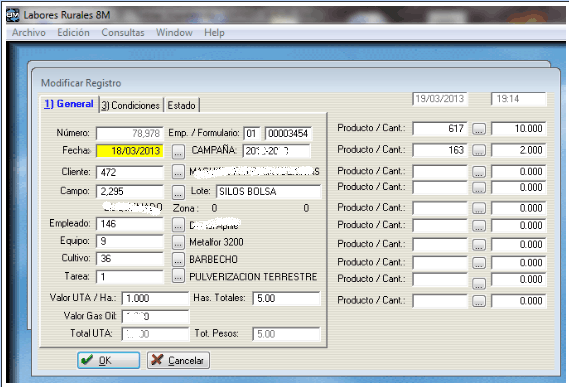Image resolution: width=569 pixels, height=387 pixels.
Task: Click the Empleado field with 146
Action: point(130,224)
